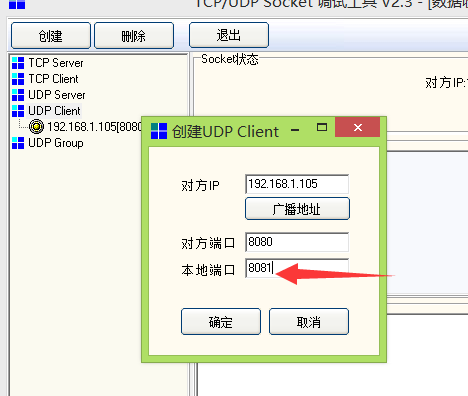The image size is (468, 396).
Task: Click the 创建 button in the toolbar
Action: point(51,35)
